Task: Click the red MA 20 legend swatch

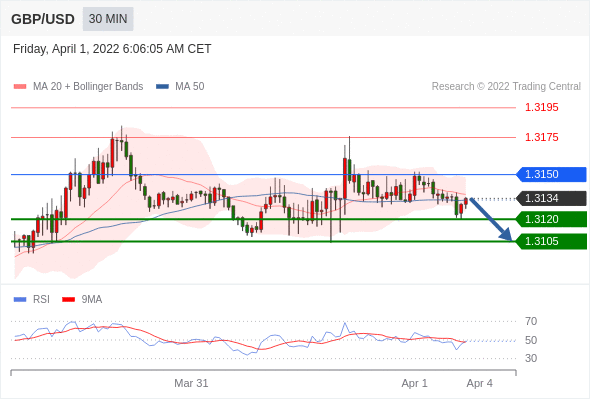Action: 20,87
